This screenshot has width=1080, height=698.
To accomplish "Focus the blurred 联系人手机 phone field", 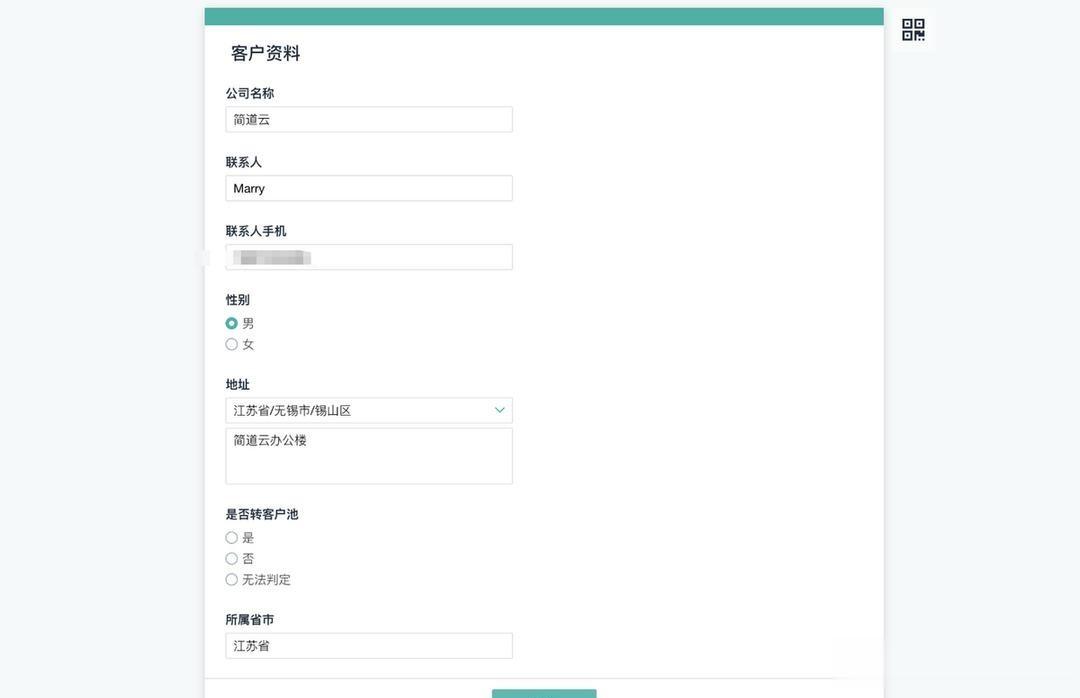I will [368, 258].
